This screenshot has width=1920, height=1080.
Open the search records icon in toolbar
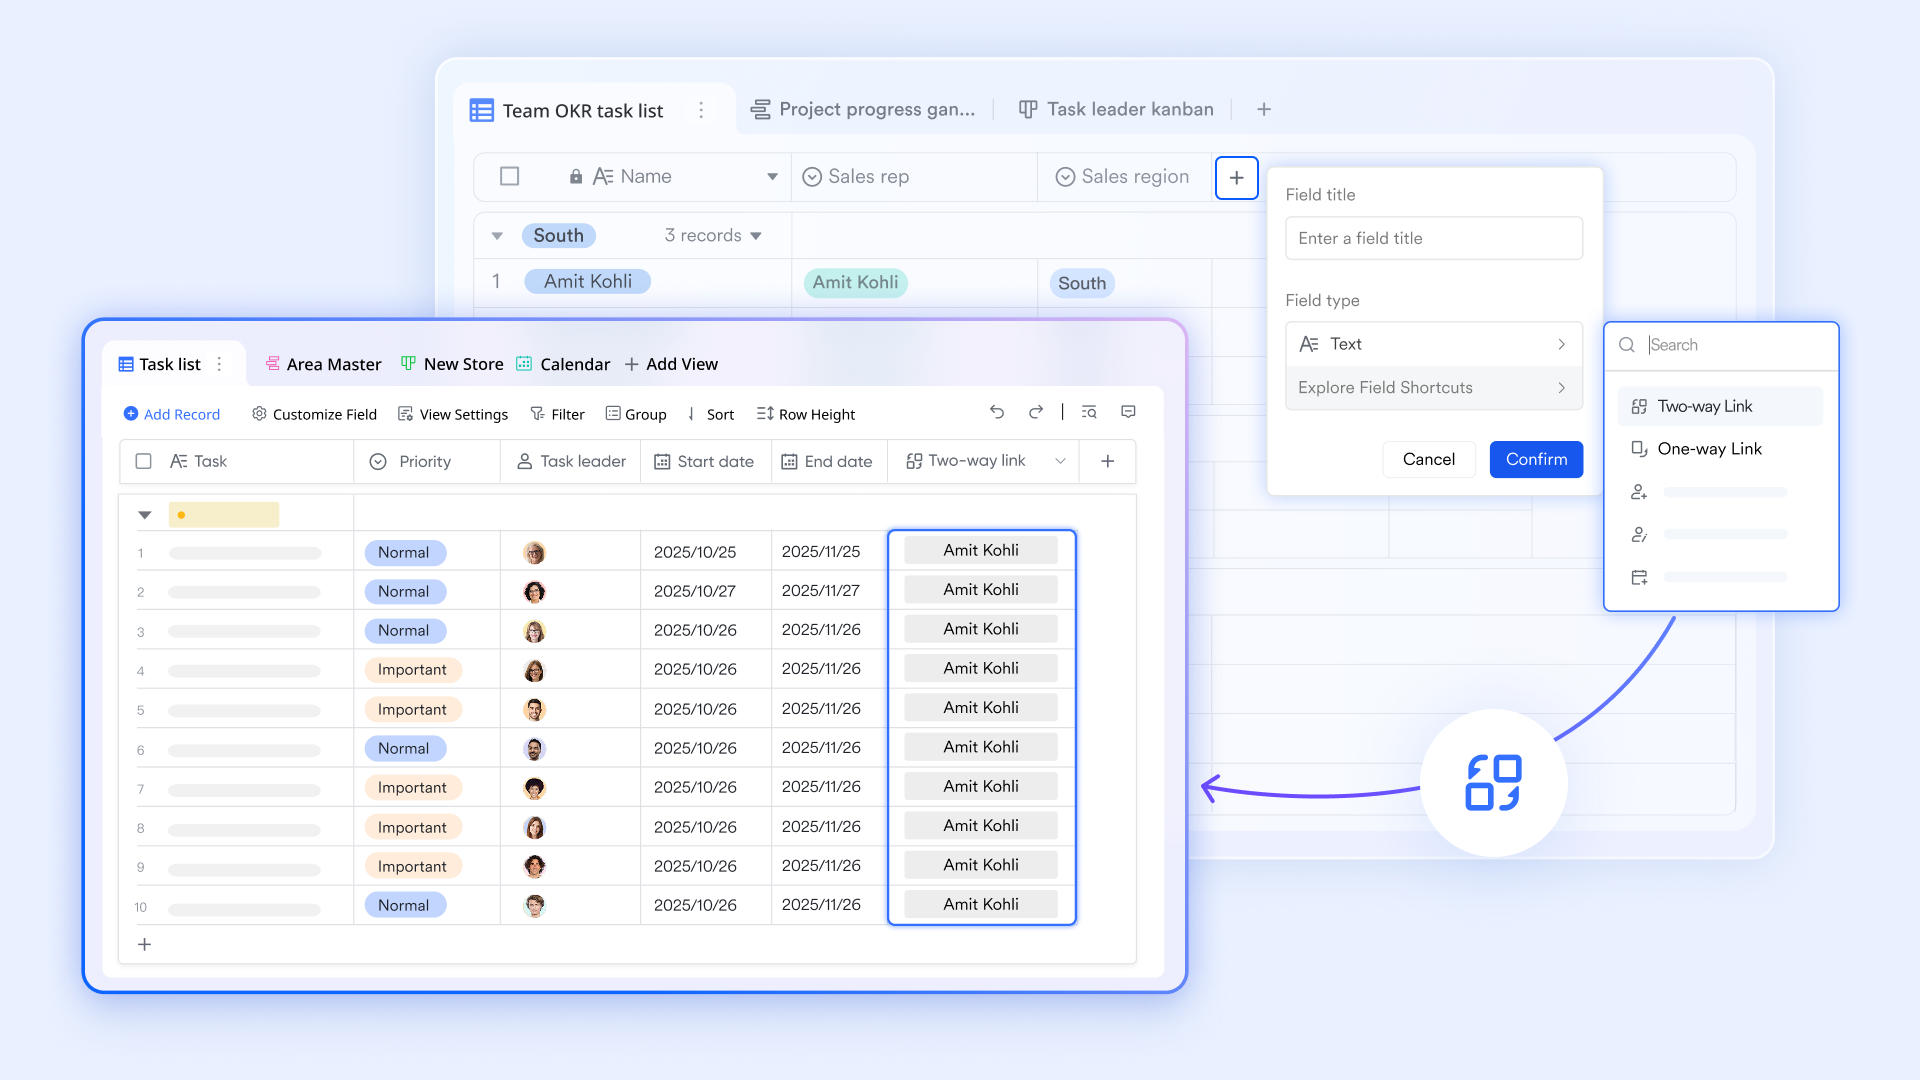[x=1089, y=412]
